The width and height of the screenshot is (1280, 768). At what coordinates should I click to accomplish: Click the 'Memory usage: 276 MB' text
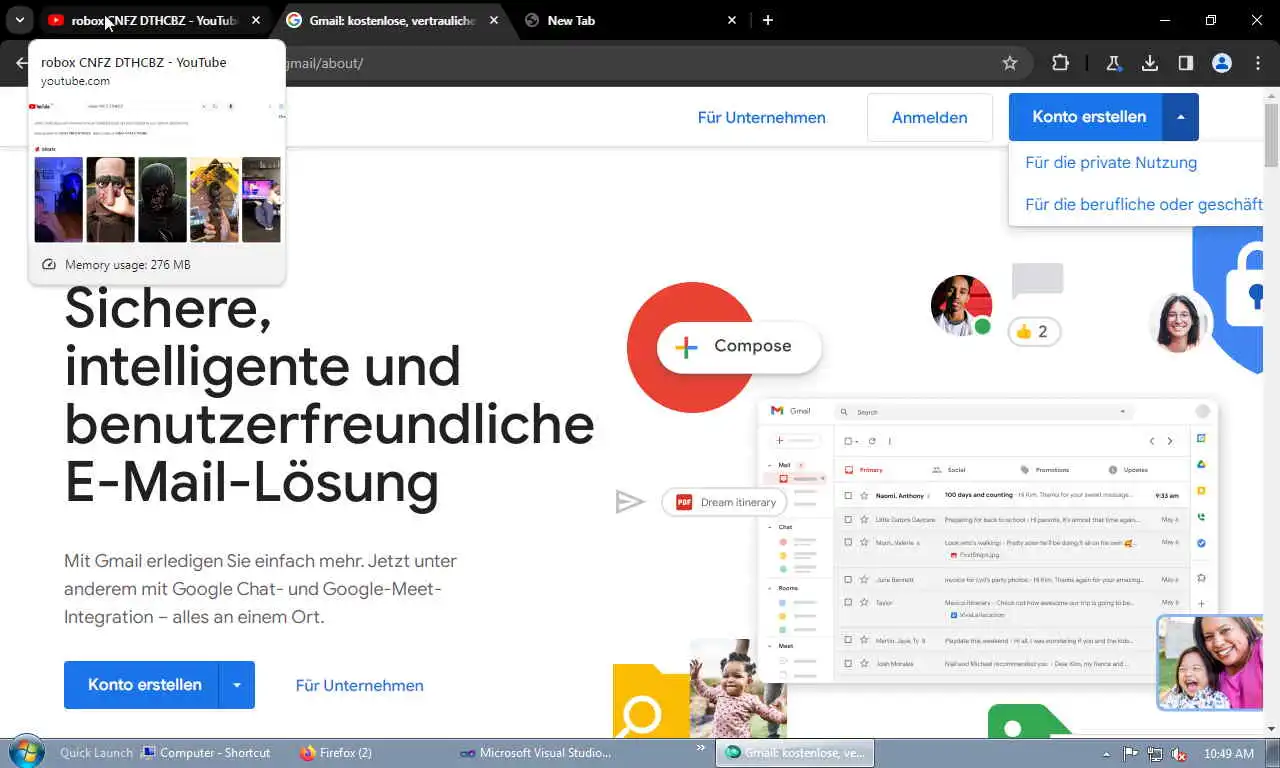point(127,265)
